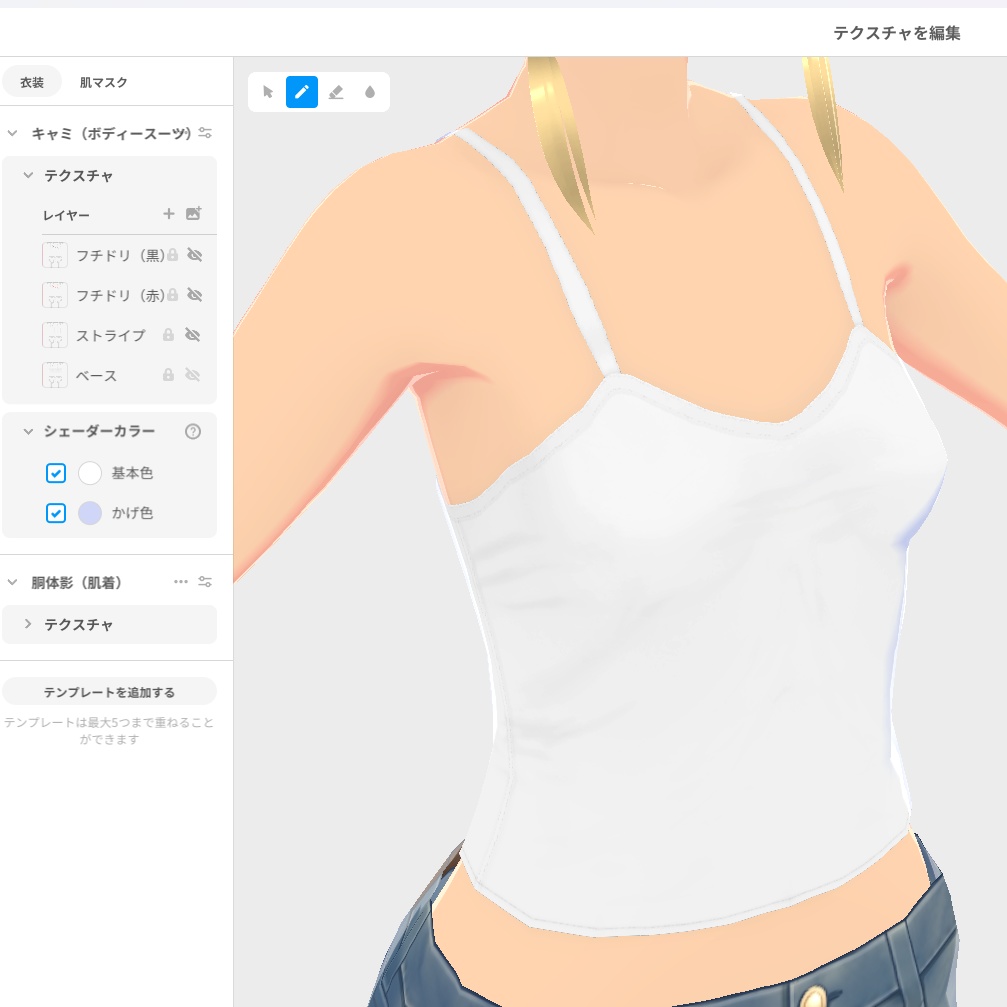The height and width of the screenshot is (1007, 1007).
Task: Switch to the 肌マスク tab
Action: [103, 82]
